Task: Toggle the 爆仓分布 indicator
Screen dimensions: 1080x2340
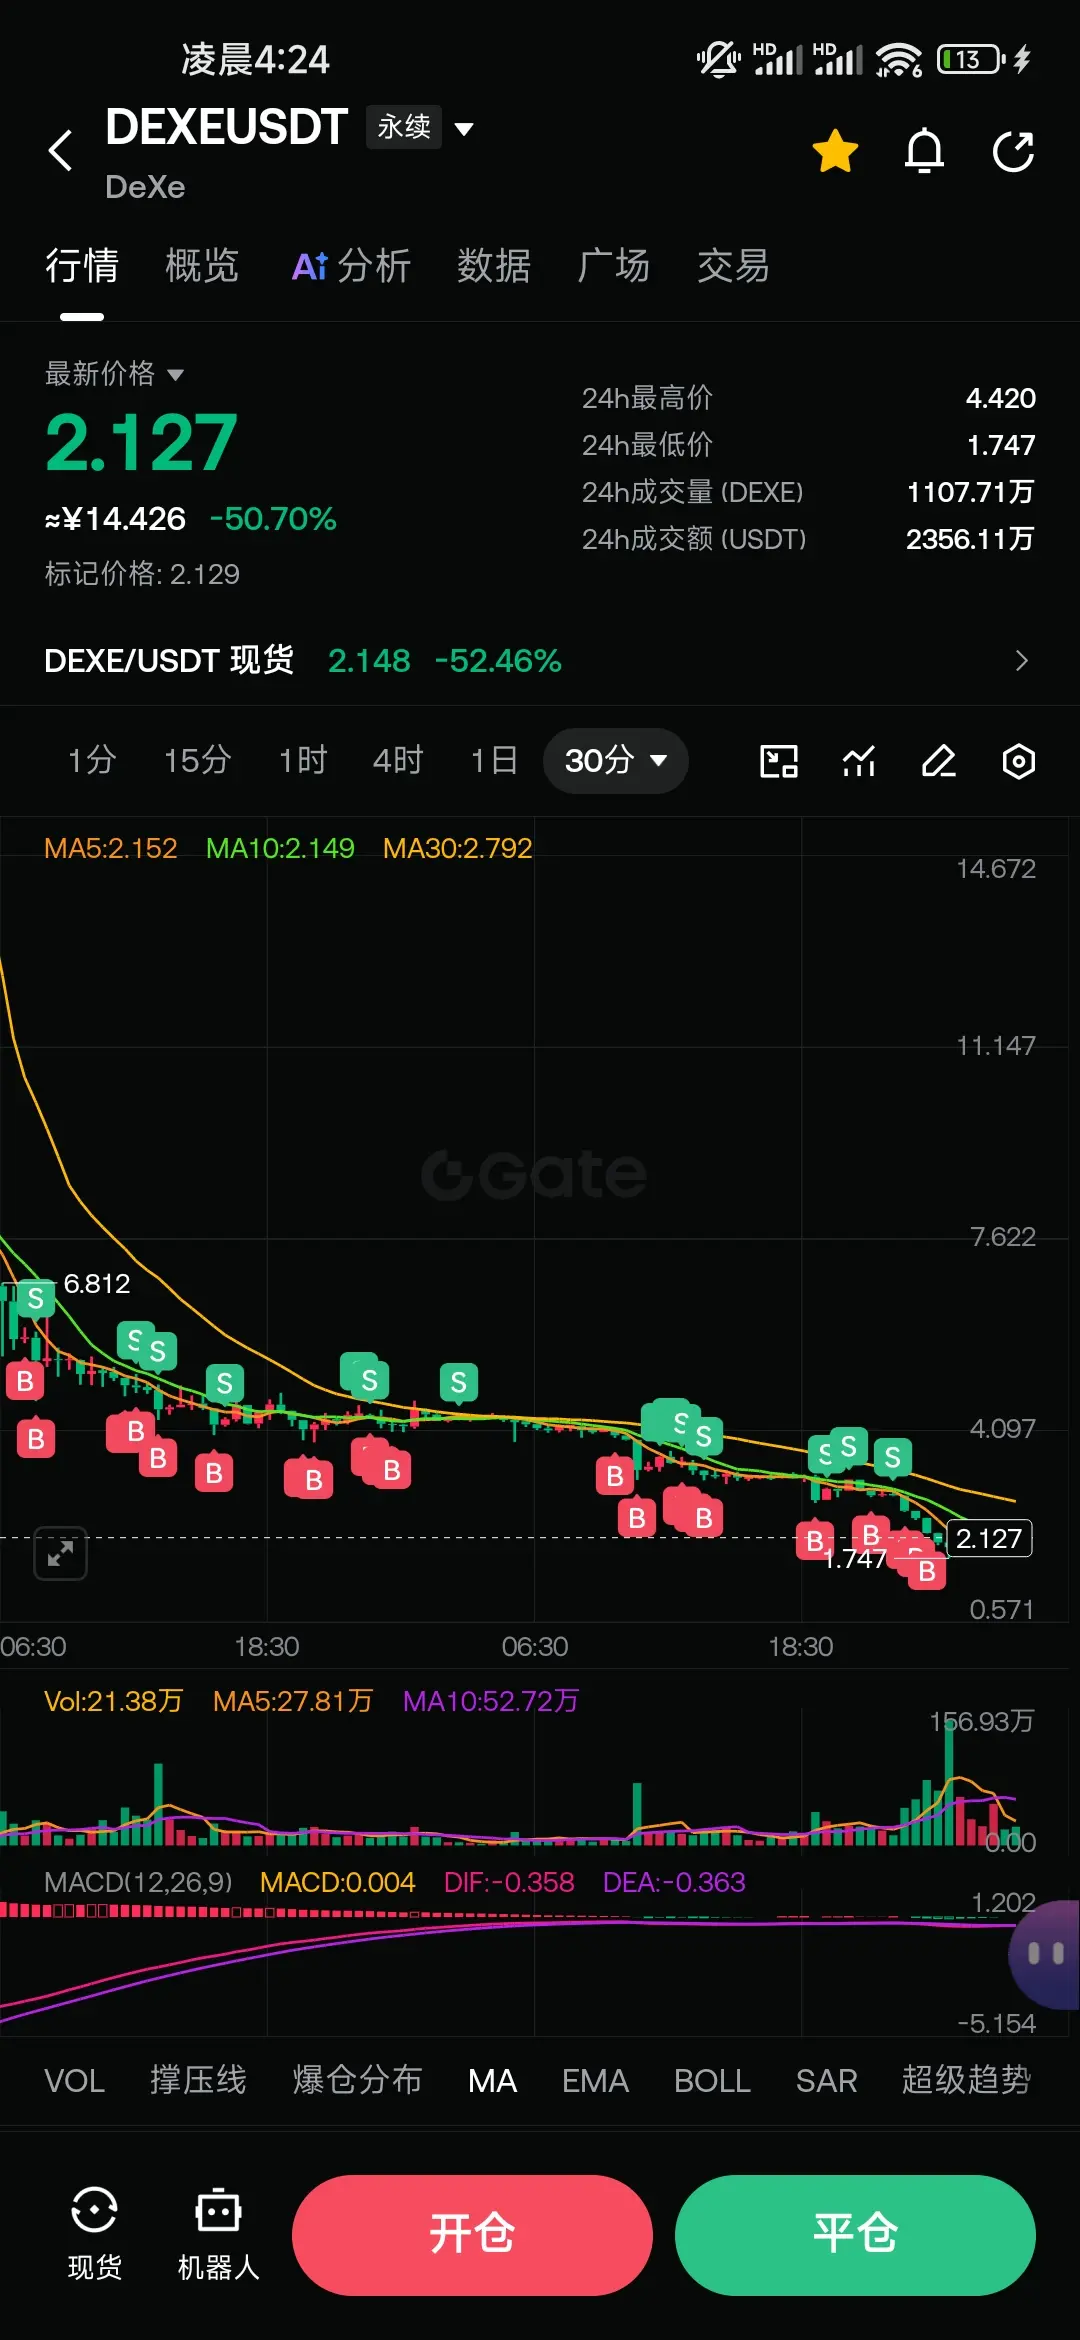Action: pos(357,2081)
